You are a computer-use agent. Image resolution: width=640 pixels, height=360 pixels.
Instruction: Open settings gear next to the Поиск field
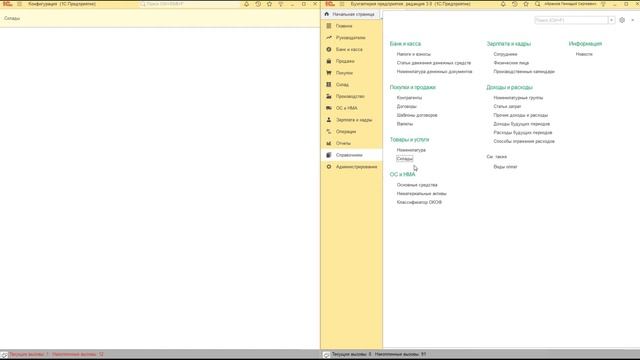622,20
